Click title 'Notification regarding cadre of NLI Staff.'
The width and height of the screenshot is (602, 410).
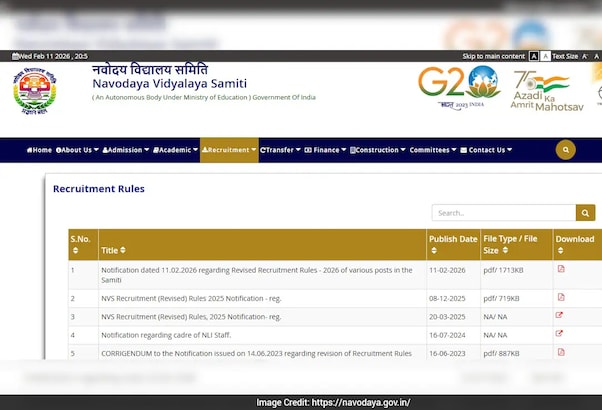(166, 335)
